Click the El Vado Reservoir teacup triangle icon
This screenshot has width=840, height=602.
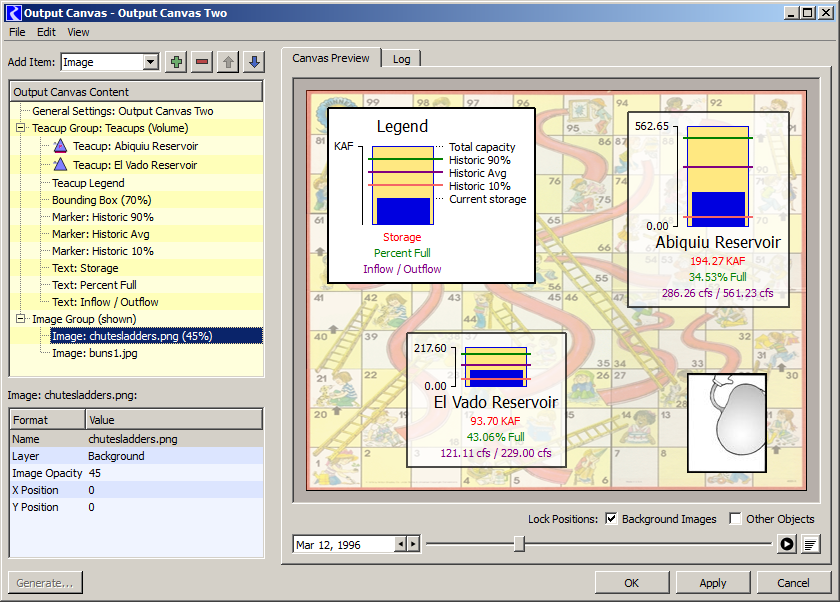tap(61, 164)
